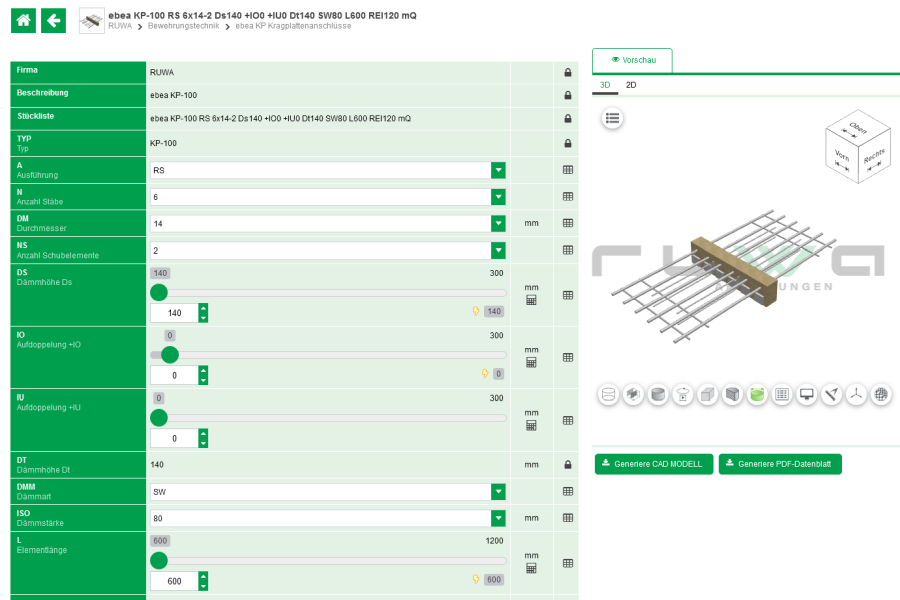Open the Vorschau preview tab

click(x=632, y=61)
